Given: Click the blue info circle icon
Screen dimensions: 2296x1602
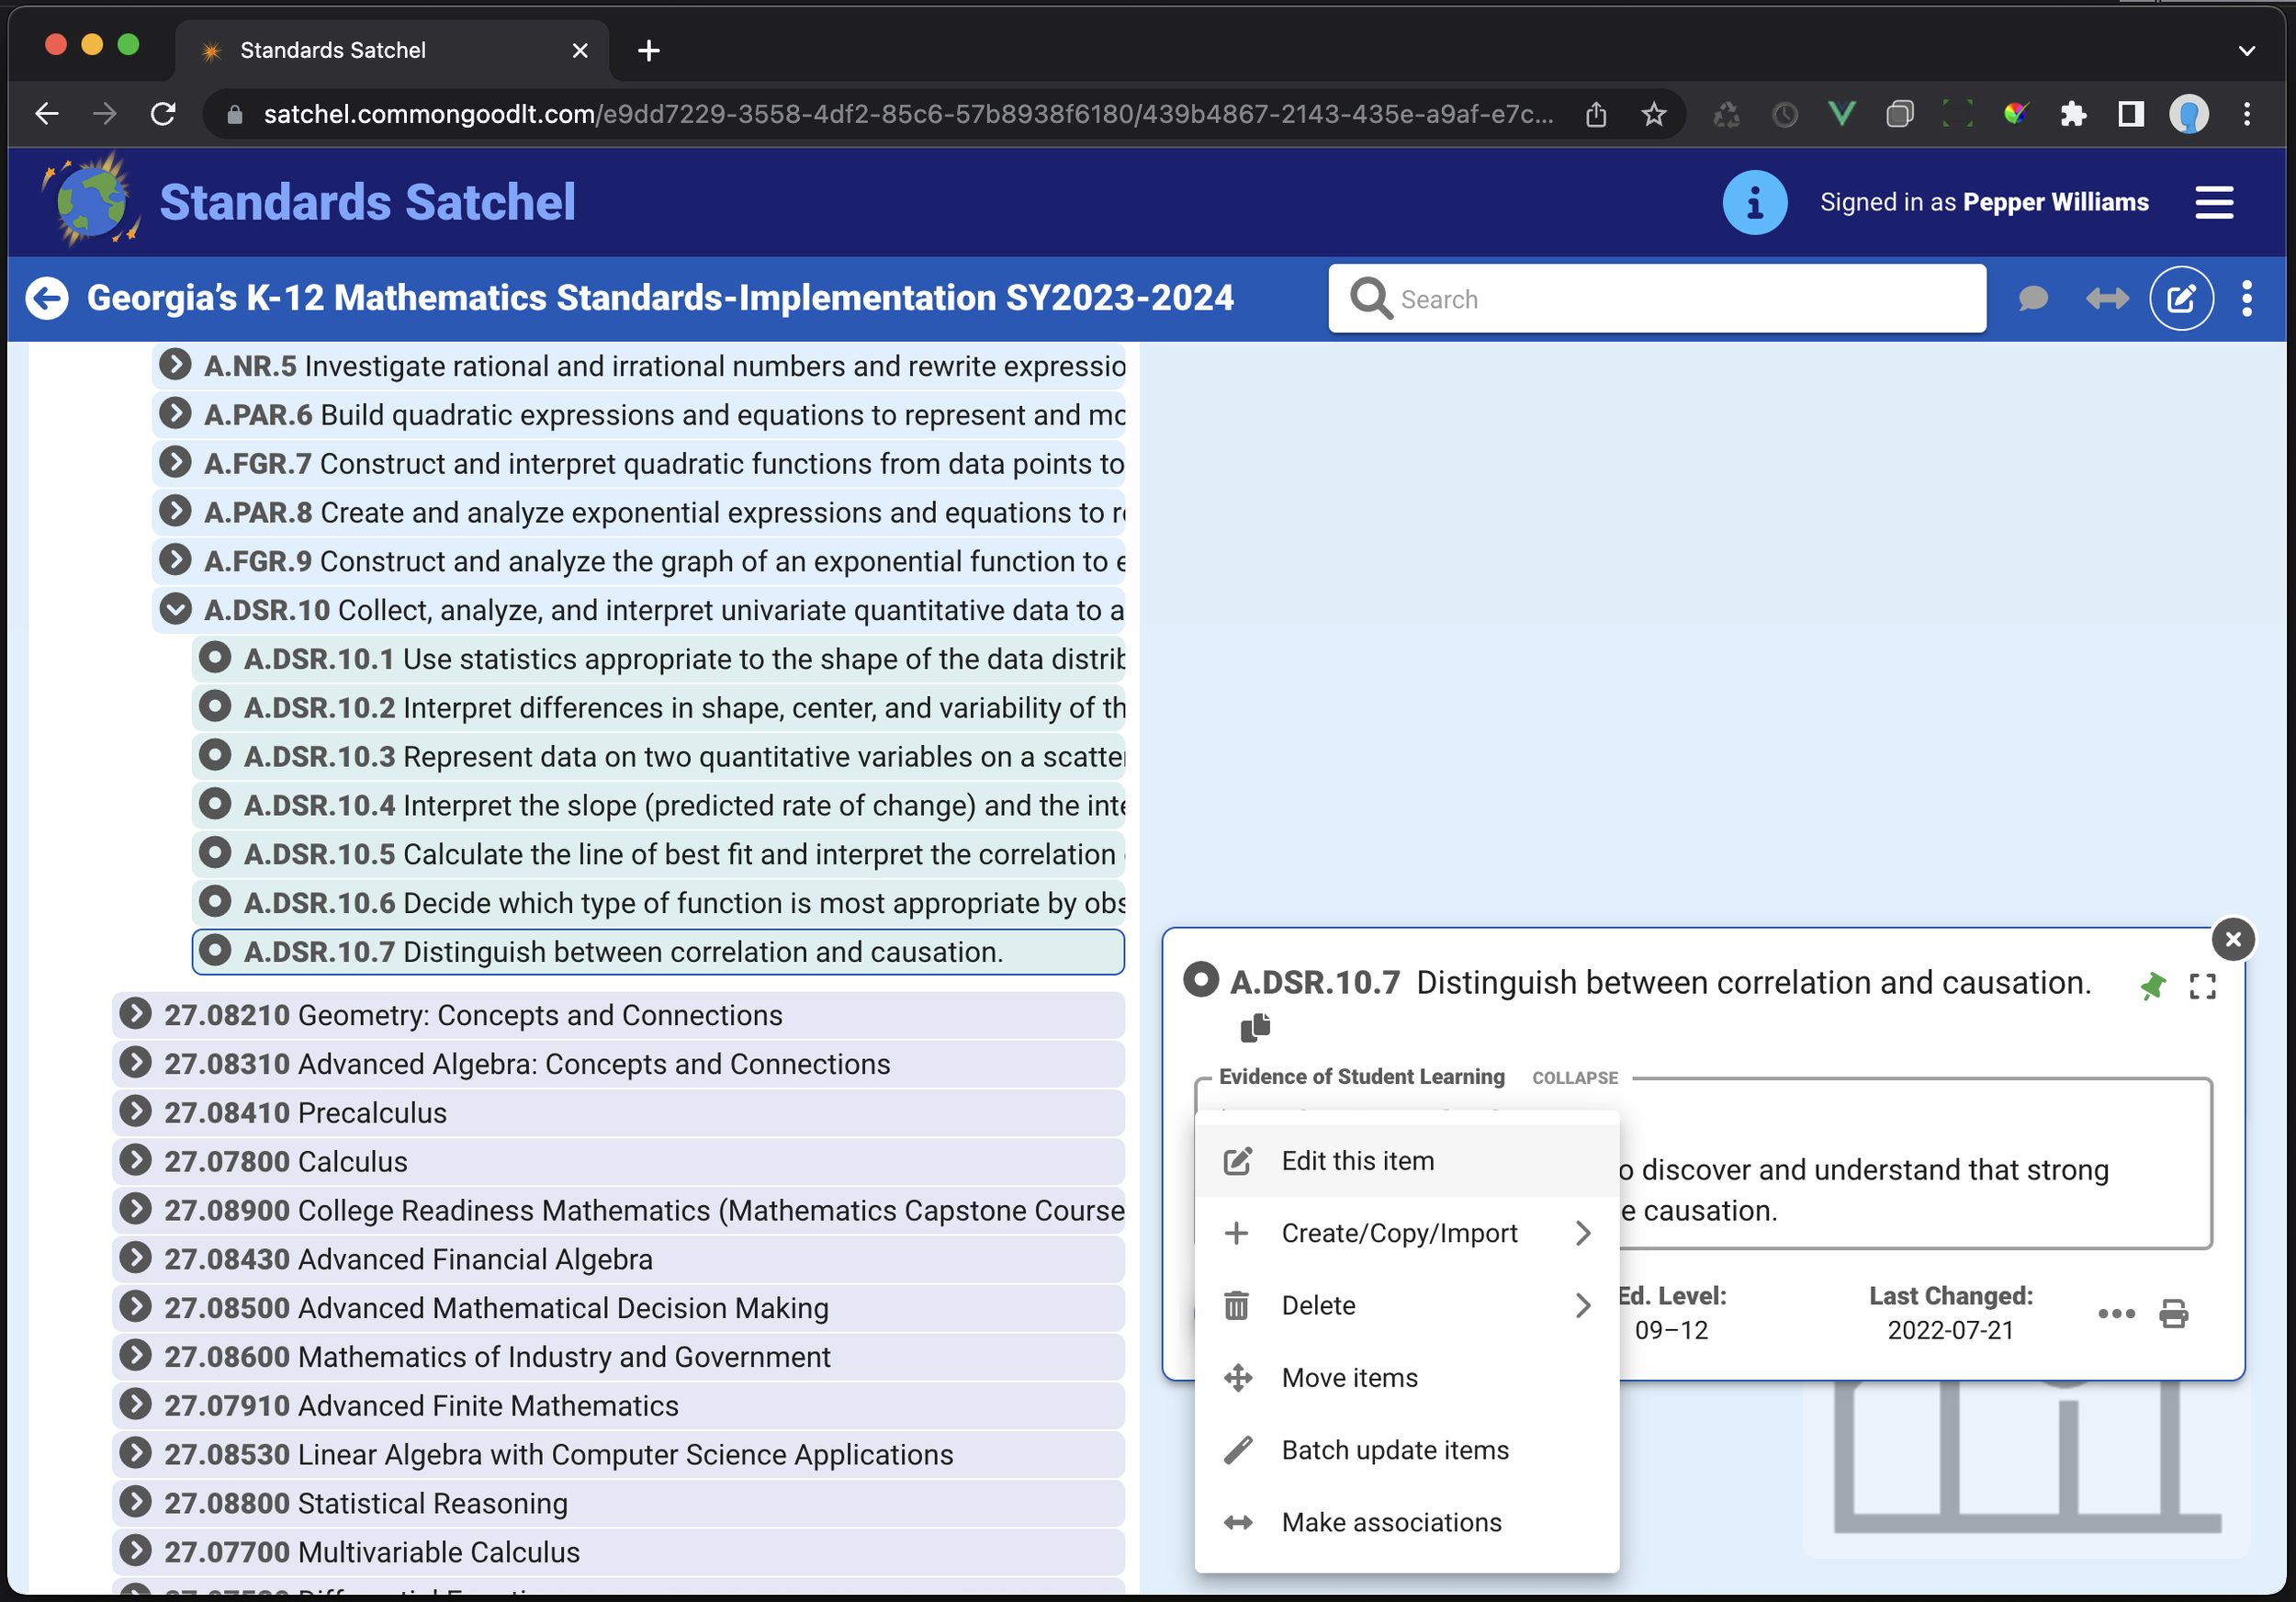Looking at the screenshot, I should (x=1754, y=202).
